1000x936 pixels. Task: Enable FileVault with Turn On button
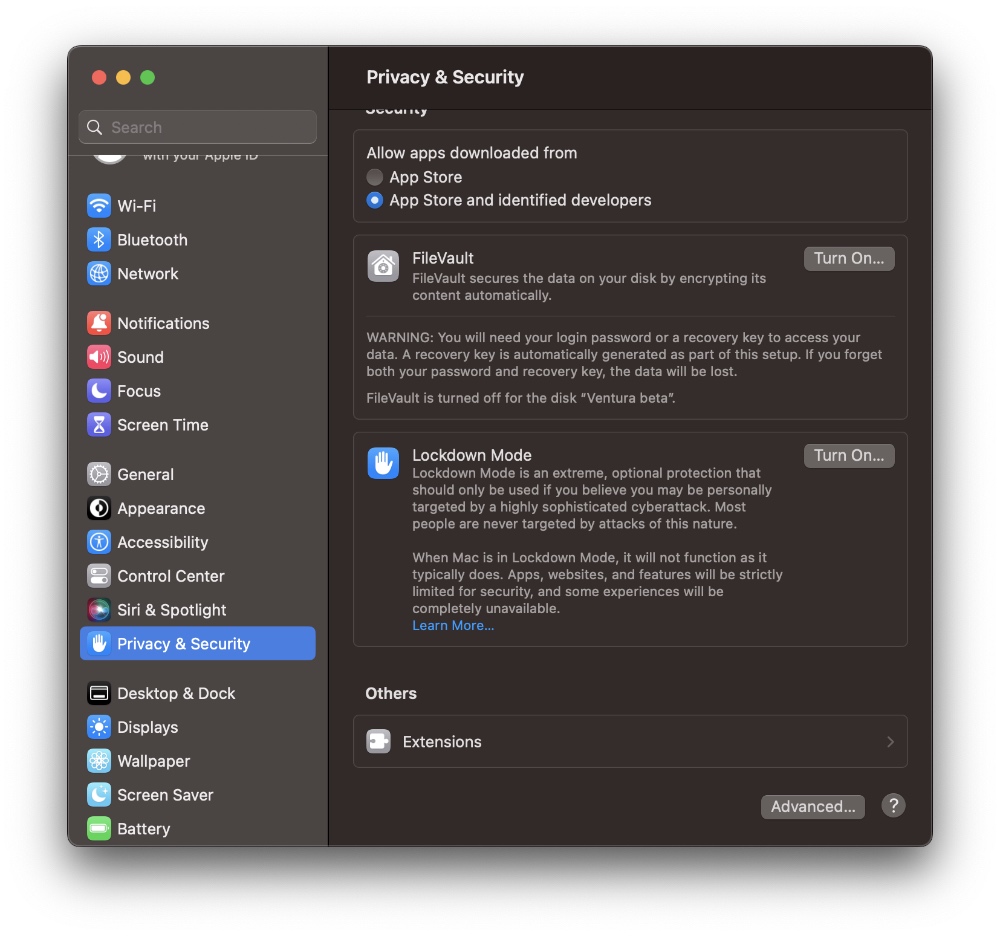[x=848, y=258]
